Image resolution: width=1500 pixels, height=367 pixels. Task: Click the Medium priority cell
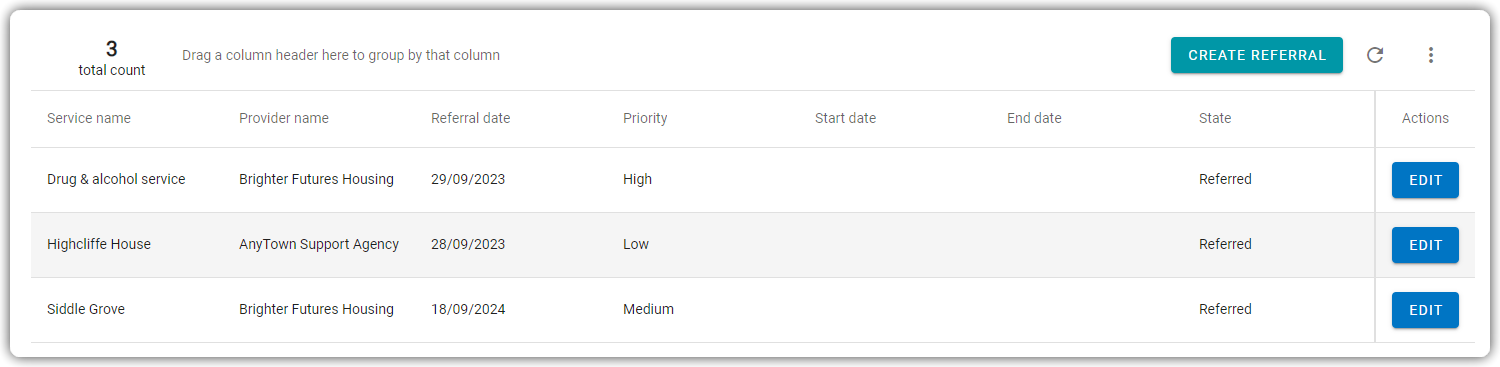tap(648, 310)
